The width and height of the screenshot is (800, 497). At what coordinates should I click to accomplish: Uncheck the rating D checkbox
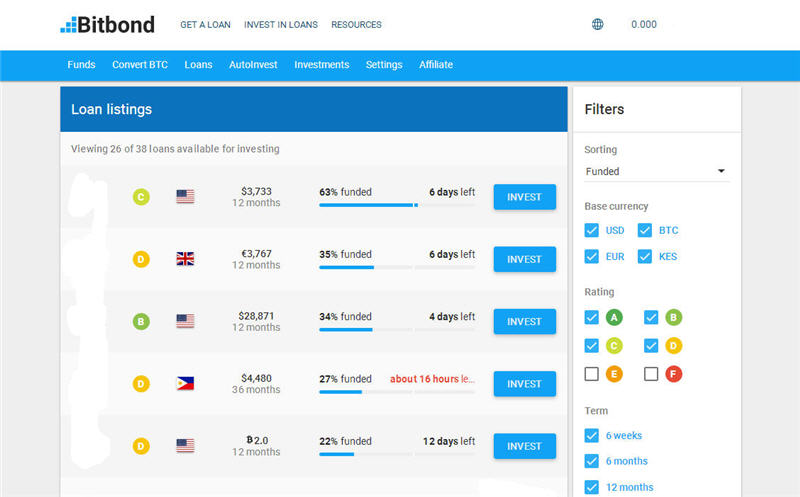(x=651, y=346)
